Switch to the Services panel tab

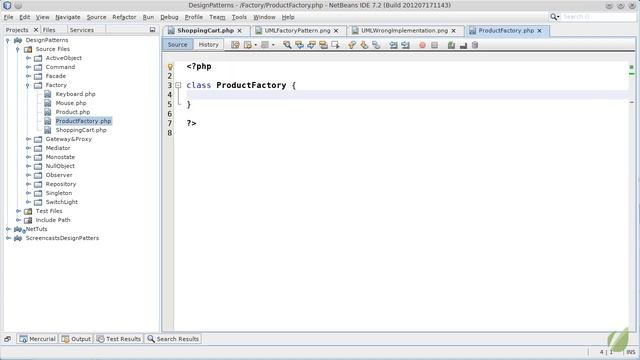82,30
